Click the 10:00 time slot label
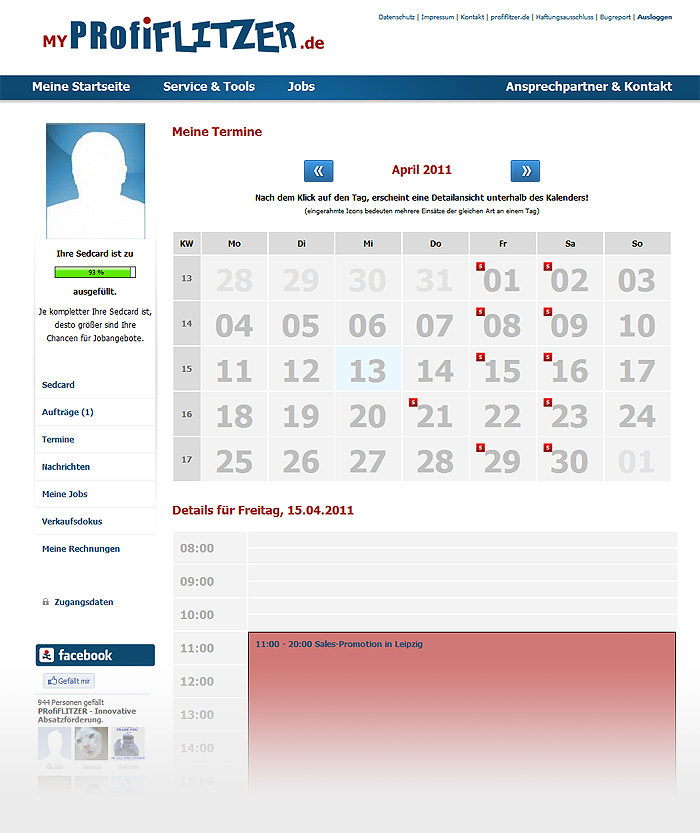700x833 pixels. [x=197, y=615]
